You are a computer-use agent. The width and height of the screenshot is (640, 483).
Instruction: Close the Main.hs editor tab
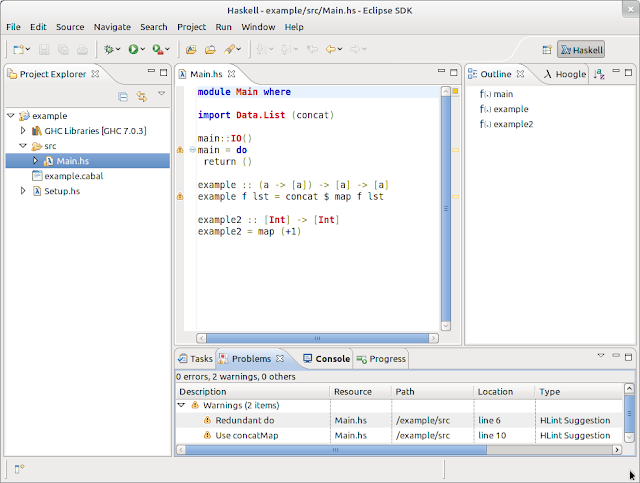pyautogui.click(x=231, y=74)
